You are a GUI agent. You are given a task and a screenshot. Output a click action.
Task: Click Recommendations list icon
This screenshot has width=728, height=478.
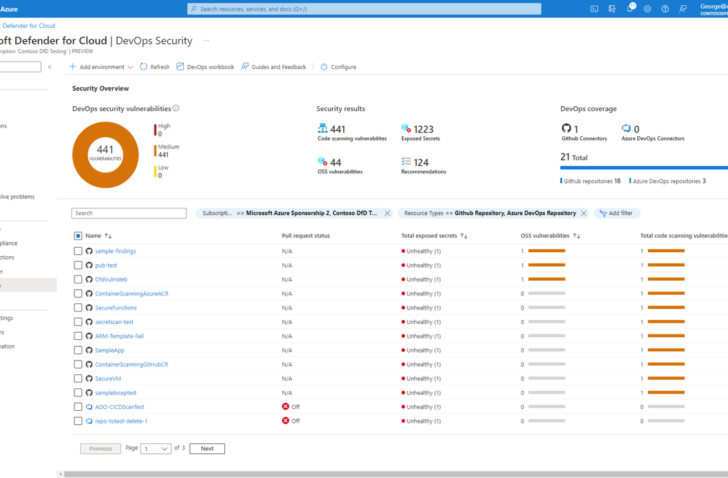(x=406, y=161)
